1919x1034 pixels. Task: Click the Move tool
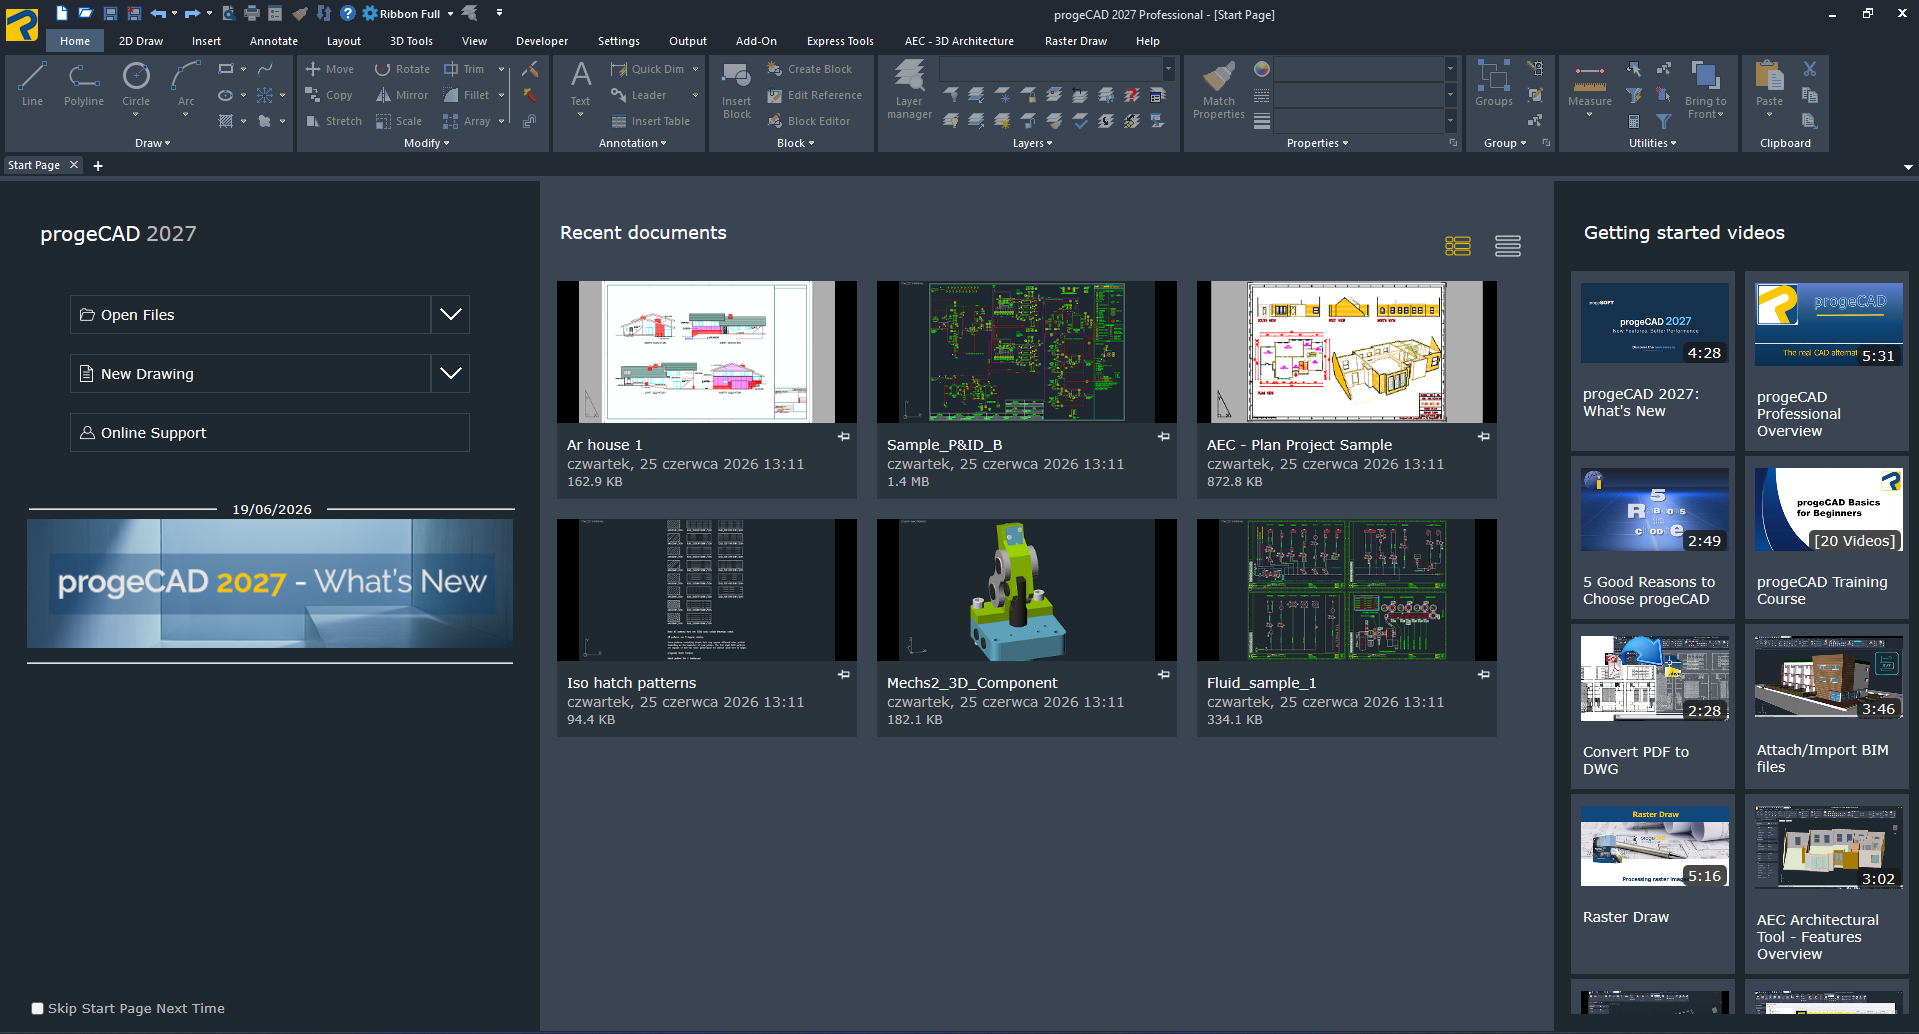[330, 69]
